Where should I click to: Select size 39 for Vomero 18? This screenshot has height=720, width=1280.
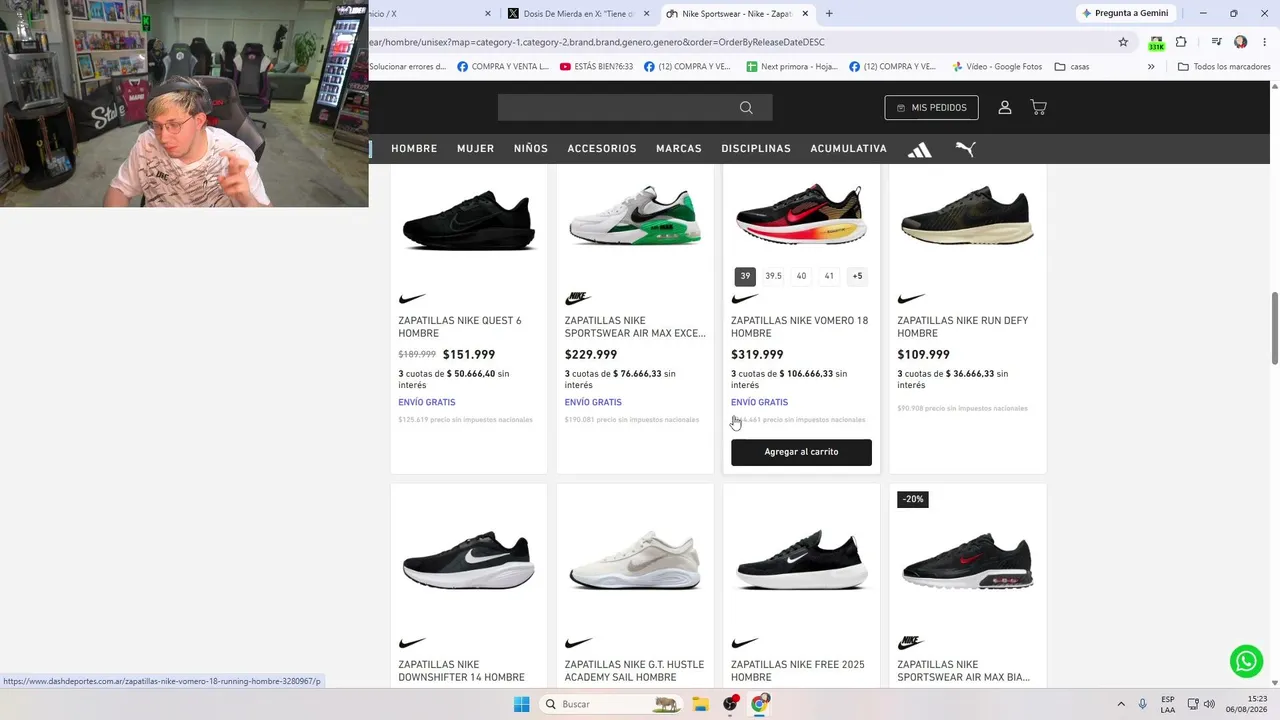745,277
